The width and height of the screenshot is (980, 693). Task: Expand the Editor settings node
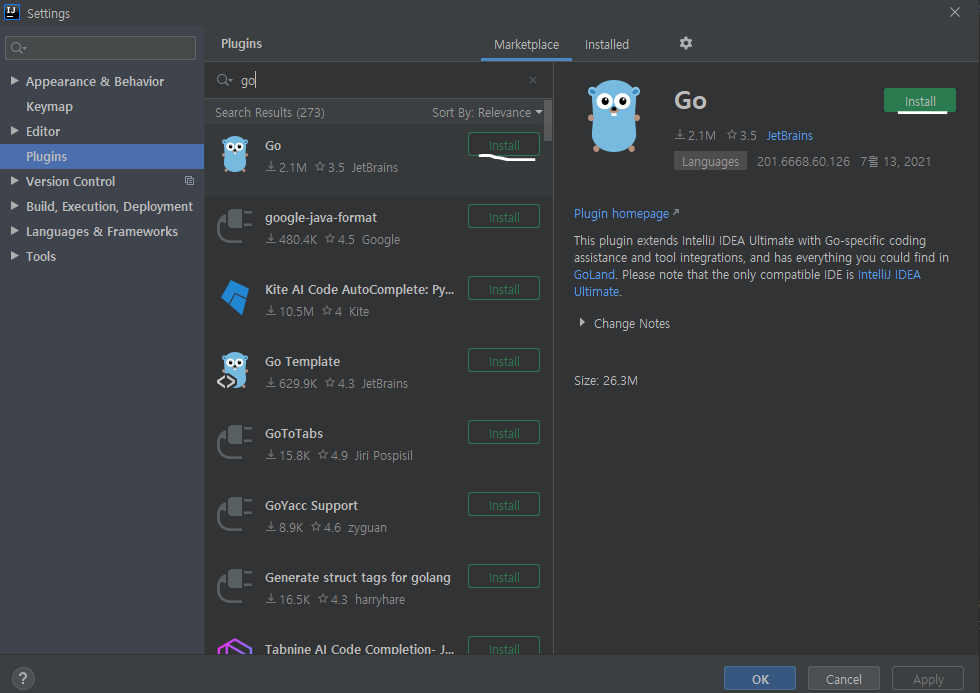click(x=14, y=131)
